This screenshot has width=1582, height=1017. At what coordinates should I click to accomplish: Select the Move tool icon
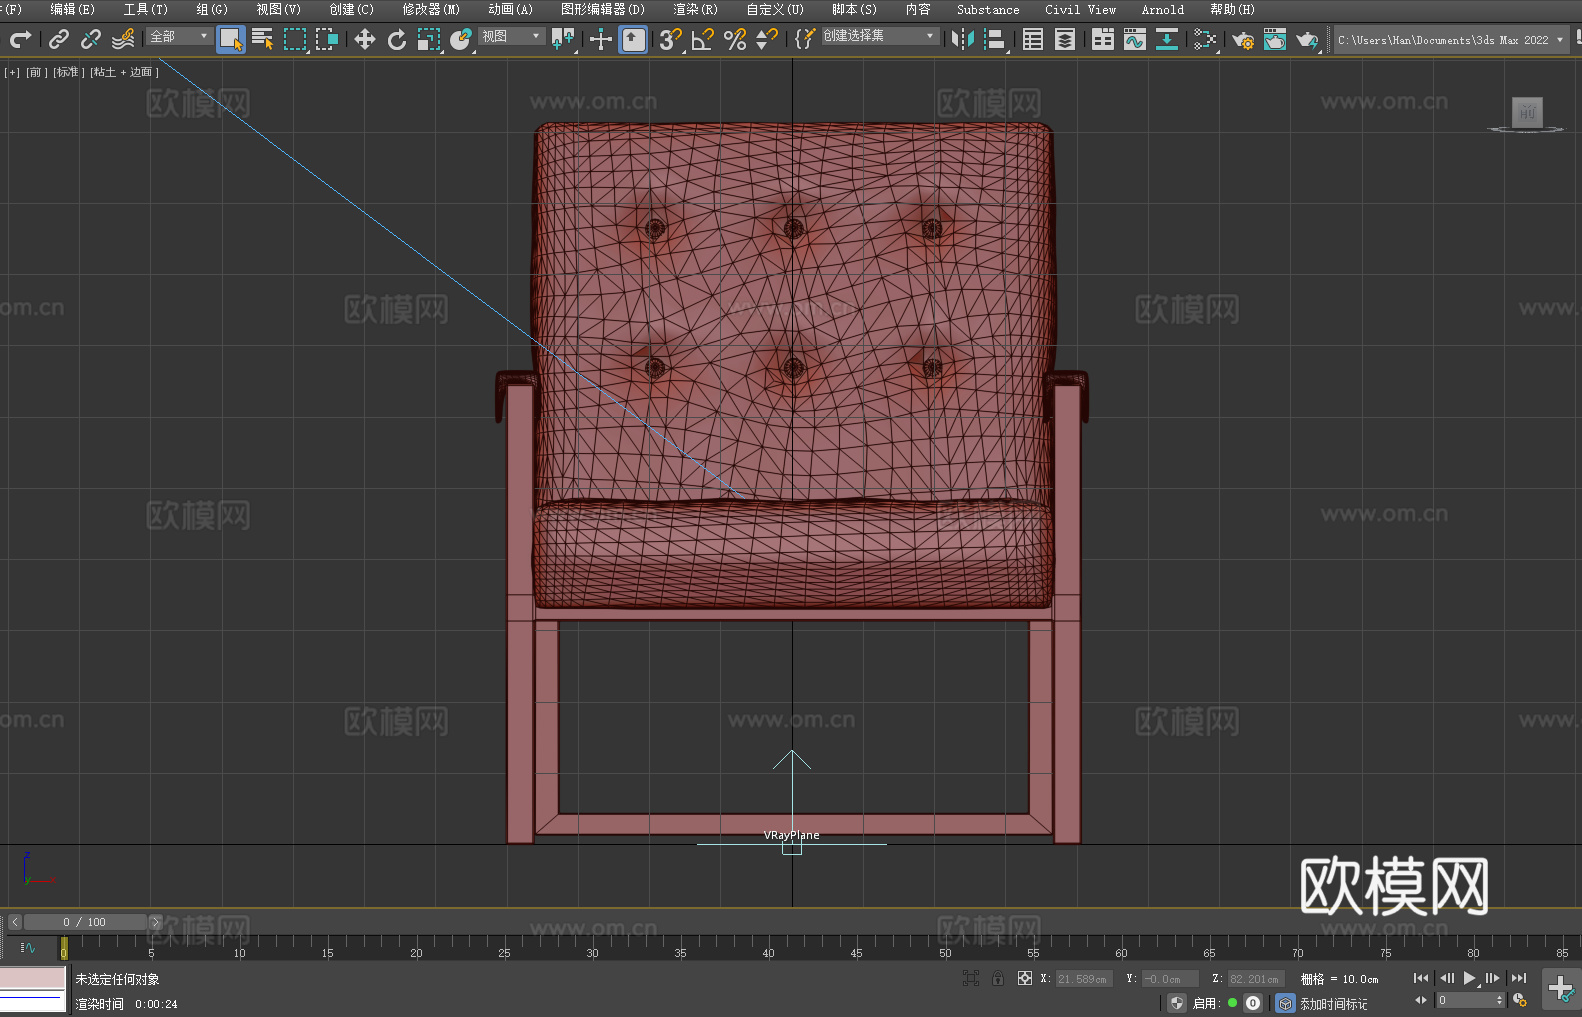(365, 39)
